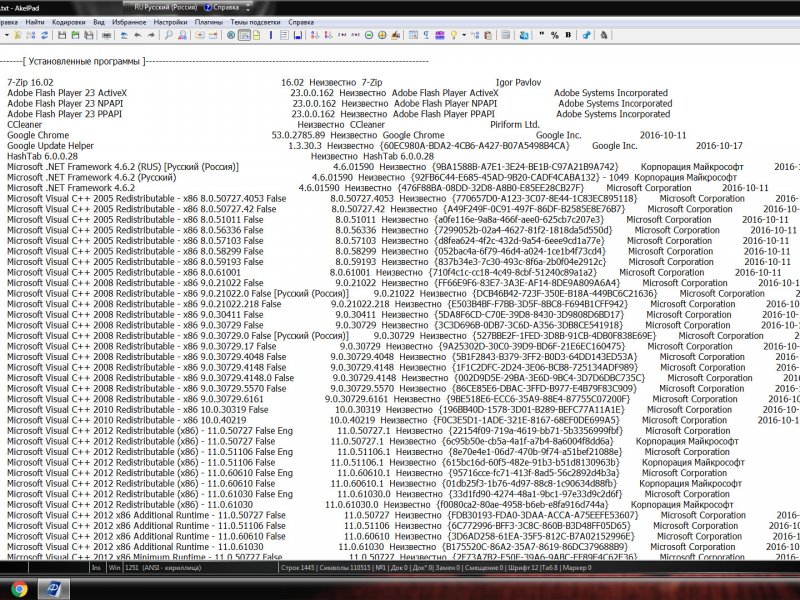
Task: Click the light bulb icon
Action: (453, 35)
